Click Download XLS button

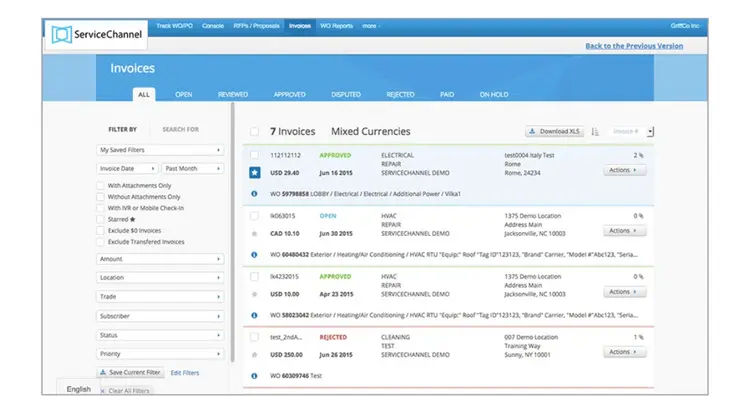[x=555, y=131]
